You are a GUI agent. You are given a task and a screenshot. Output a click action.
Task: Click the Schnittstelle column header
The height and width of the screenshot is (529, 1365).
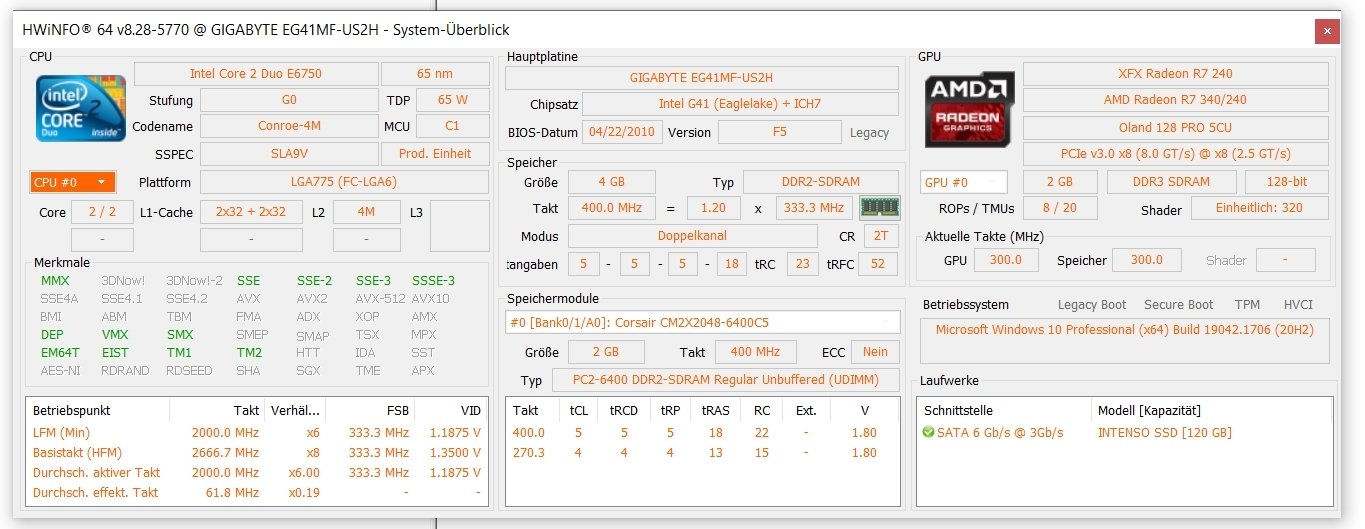pos(1005,410)
